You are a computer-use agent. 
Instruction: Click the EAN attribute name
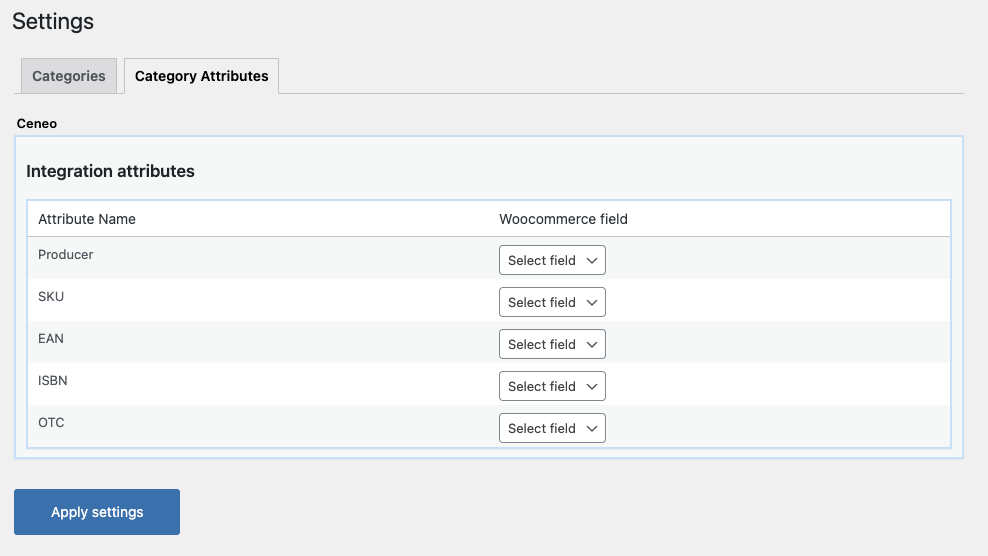51,339
